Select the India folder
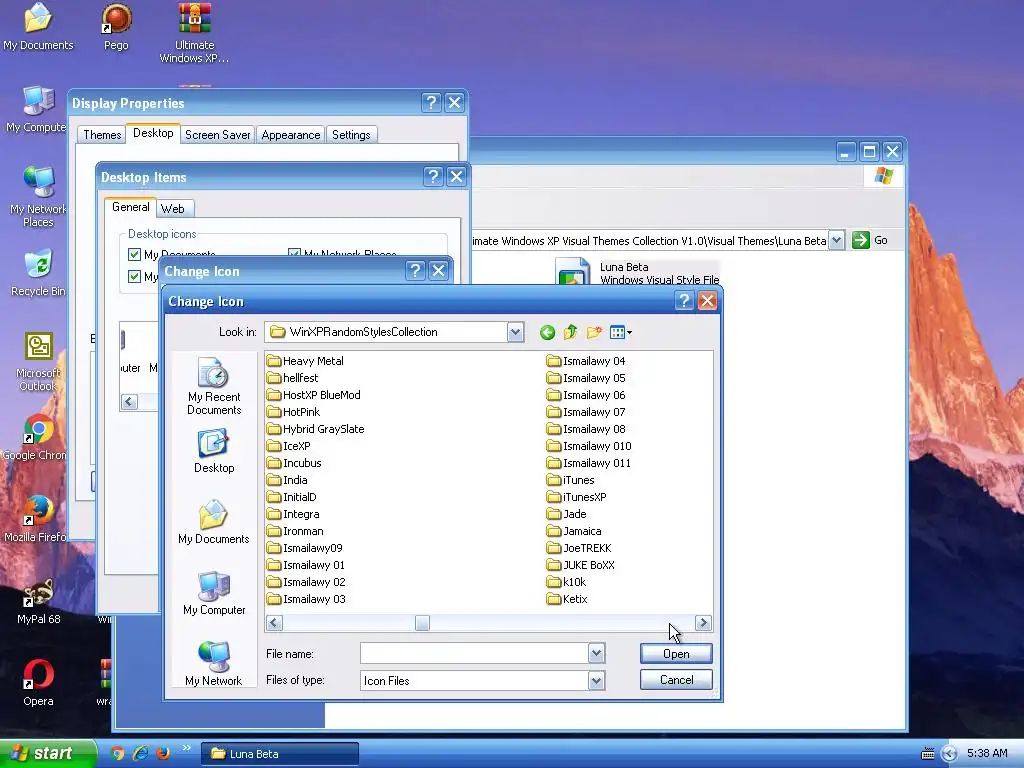The image size is (1024, 768). [287, 480]
